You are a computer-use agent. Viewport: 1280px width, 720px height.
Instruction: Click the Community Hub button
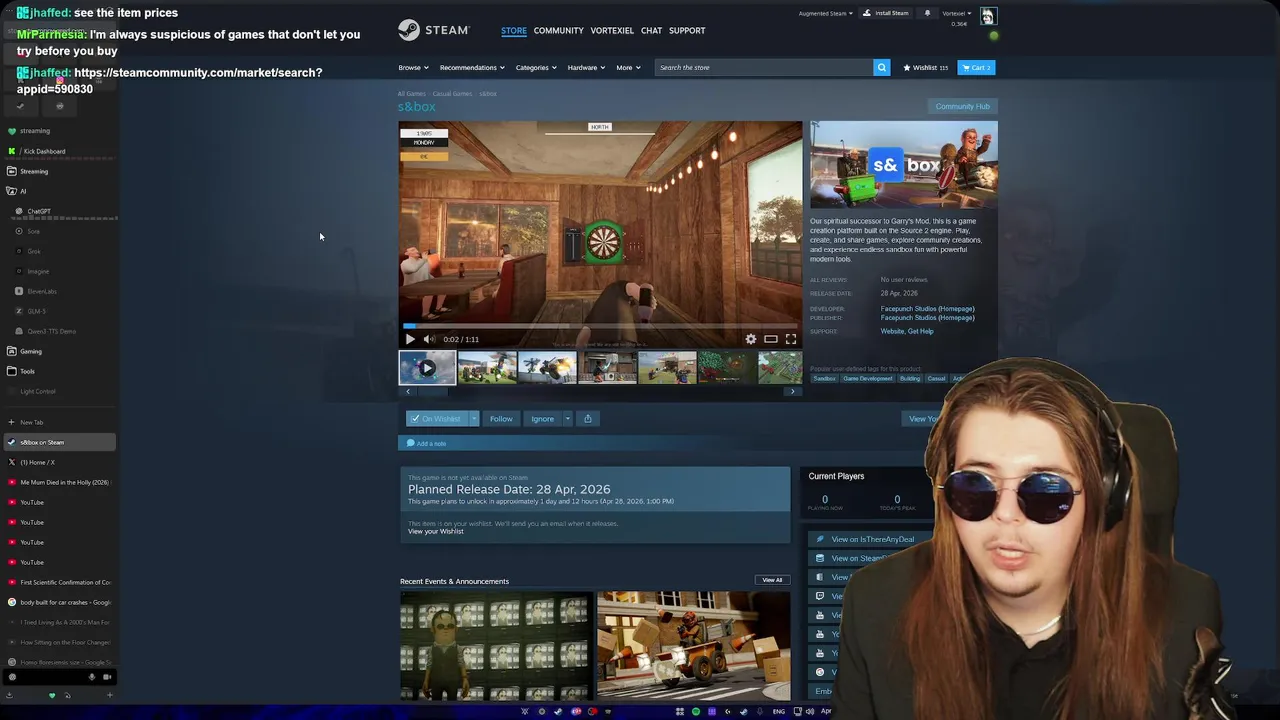tap(962, 106)
